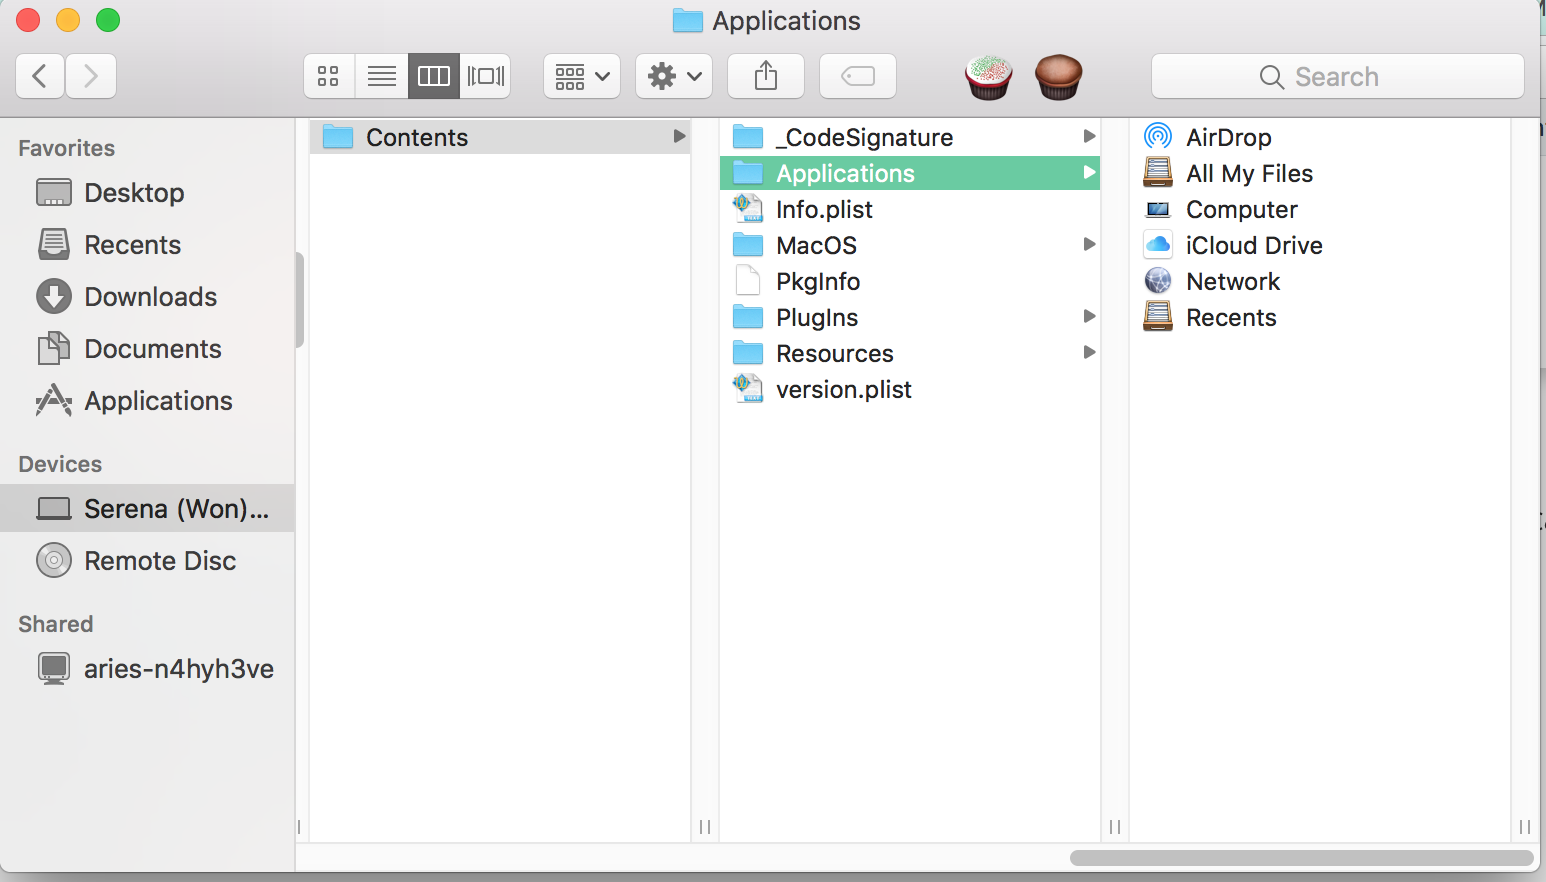Viewport: 1546px width, 882px height.
Task: Click the version.plist file icon
Action: point(748,389)
